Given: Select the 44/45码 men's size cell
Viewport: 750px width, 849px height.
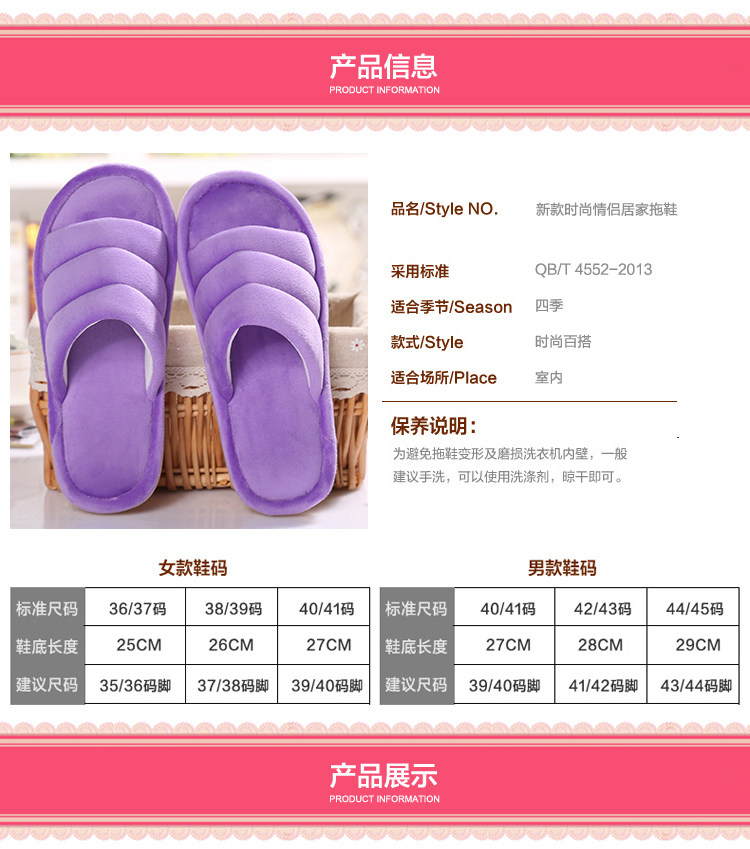Looking at the screenshot, I should coord(693,607).
